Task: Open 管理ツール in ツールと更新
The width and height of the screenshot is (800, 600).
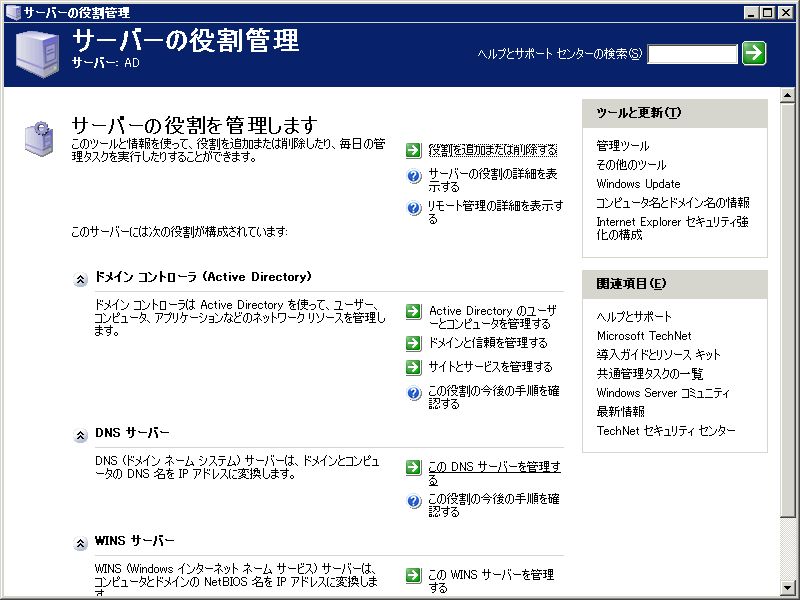Action: coord(622,146)
